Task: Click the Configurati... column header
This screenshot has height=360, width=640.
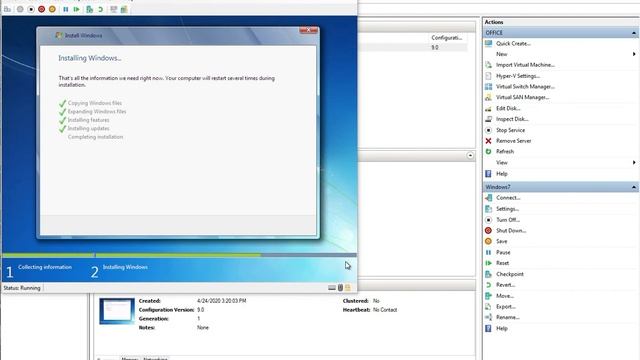Action: (x=447, y=38)
